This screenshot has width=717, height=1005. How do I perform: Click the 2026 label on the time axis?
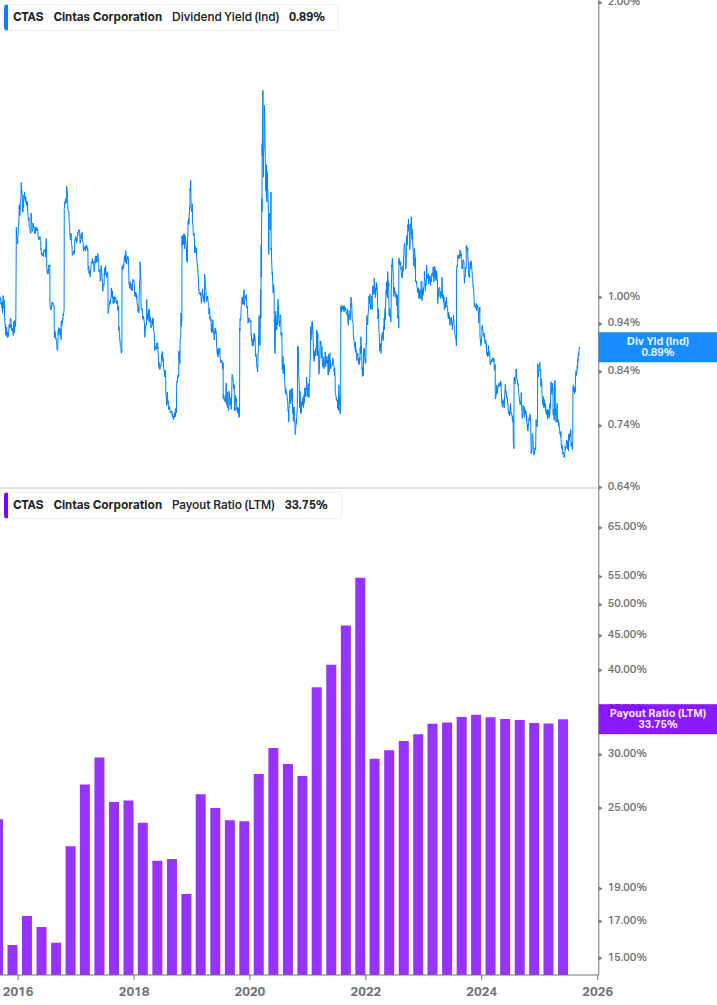[597, 992]
